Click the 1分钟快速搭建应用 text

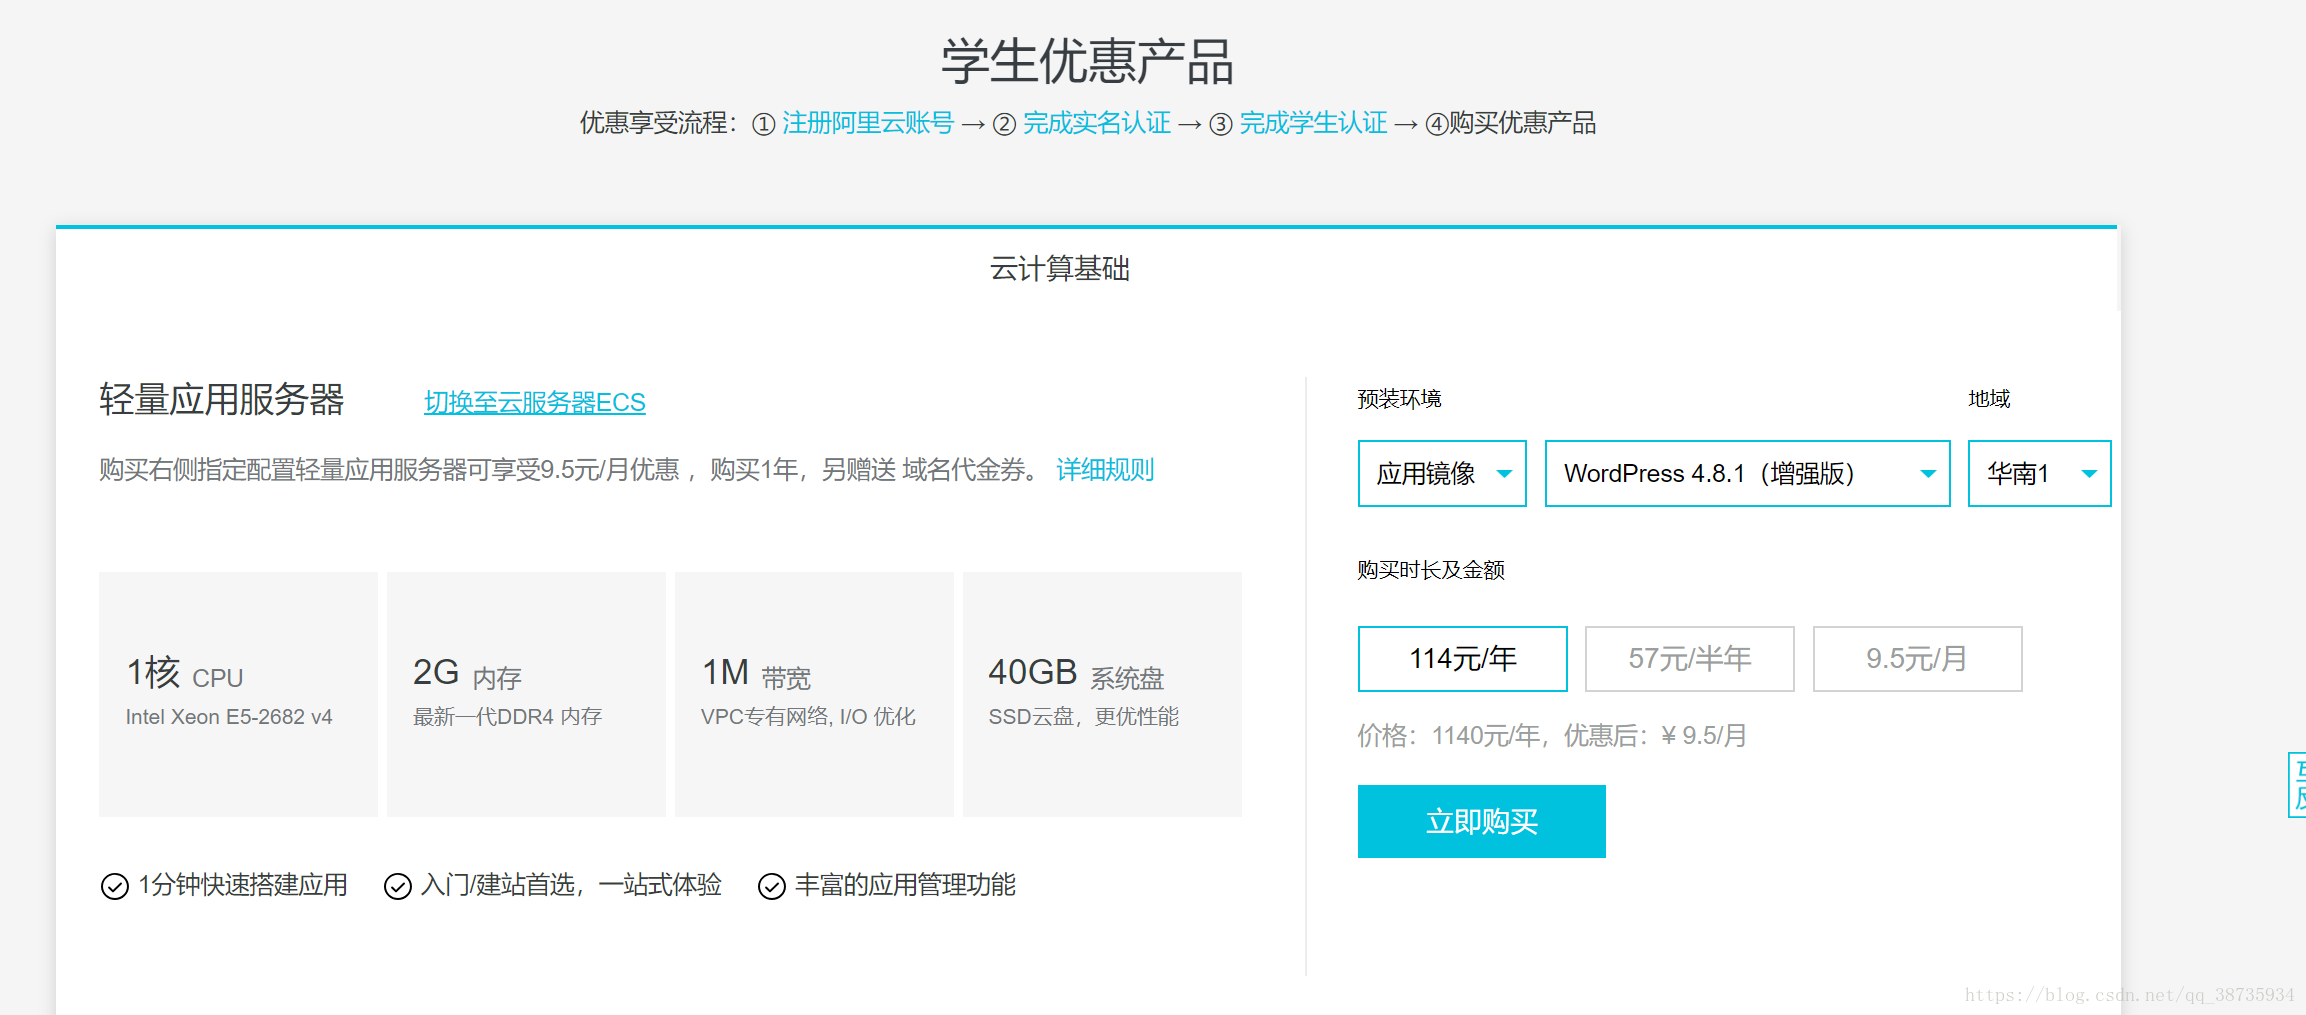tap(243, 885)
